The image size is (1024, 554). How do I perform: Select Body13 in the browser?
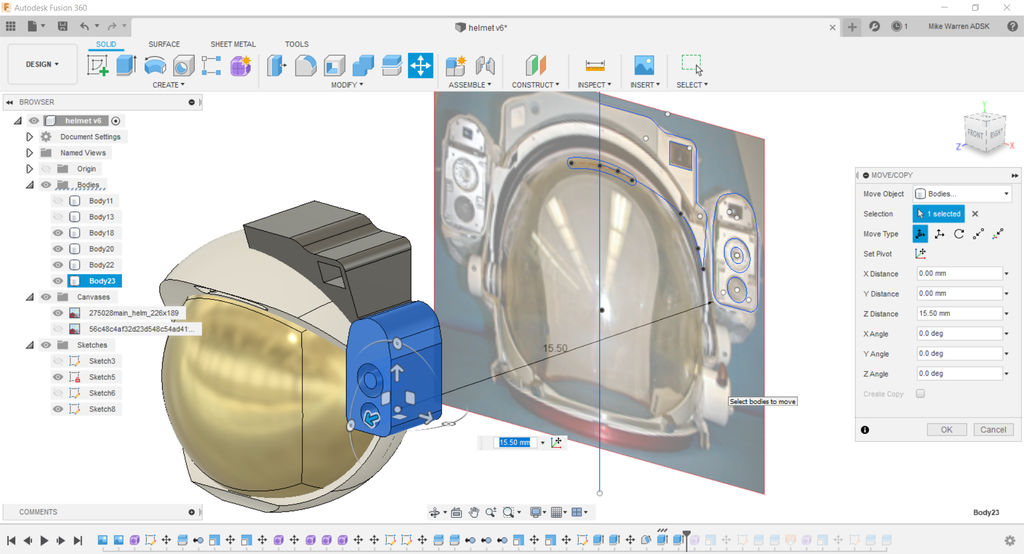coord(101,217)
